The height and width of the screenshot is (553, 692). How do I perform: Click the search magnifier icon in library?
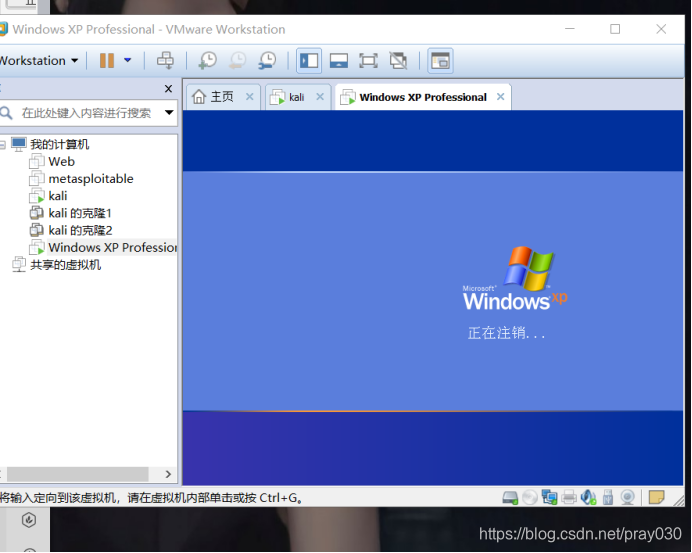coord(6,113)
